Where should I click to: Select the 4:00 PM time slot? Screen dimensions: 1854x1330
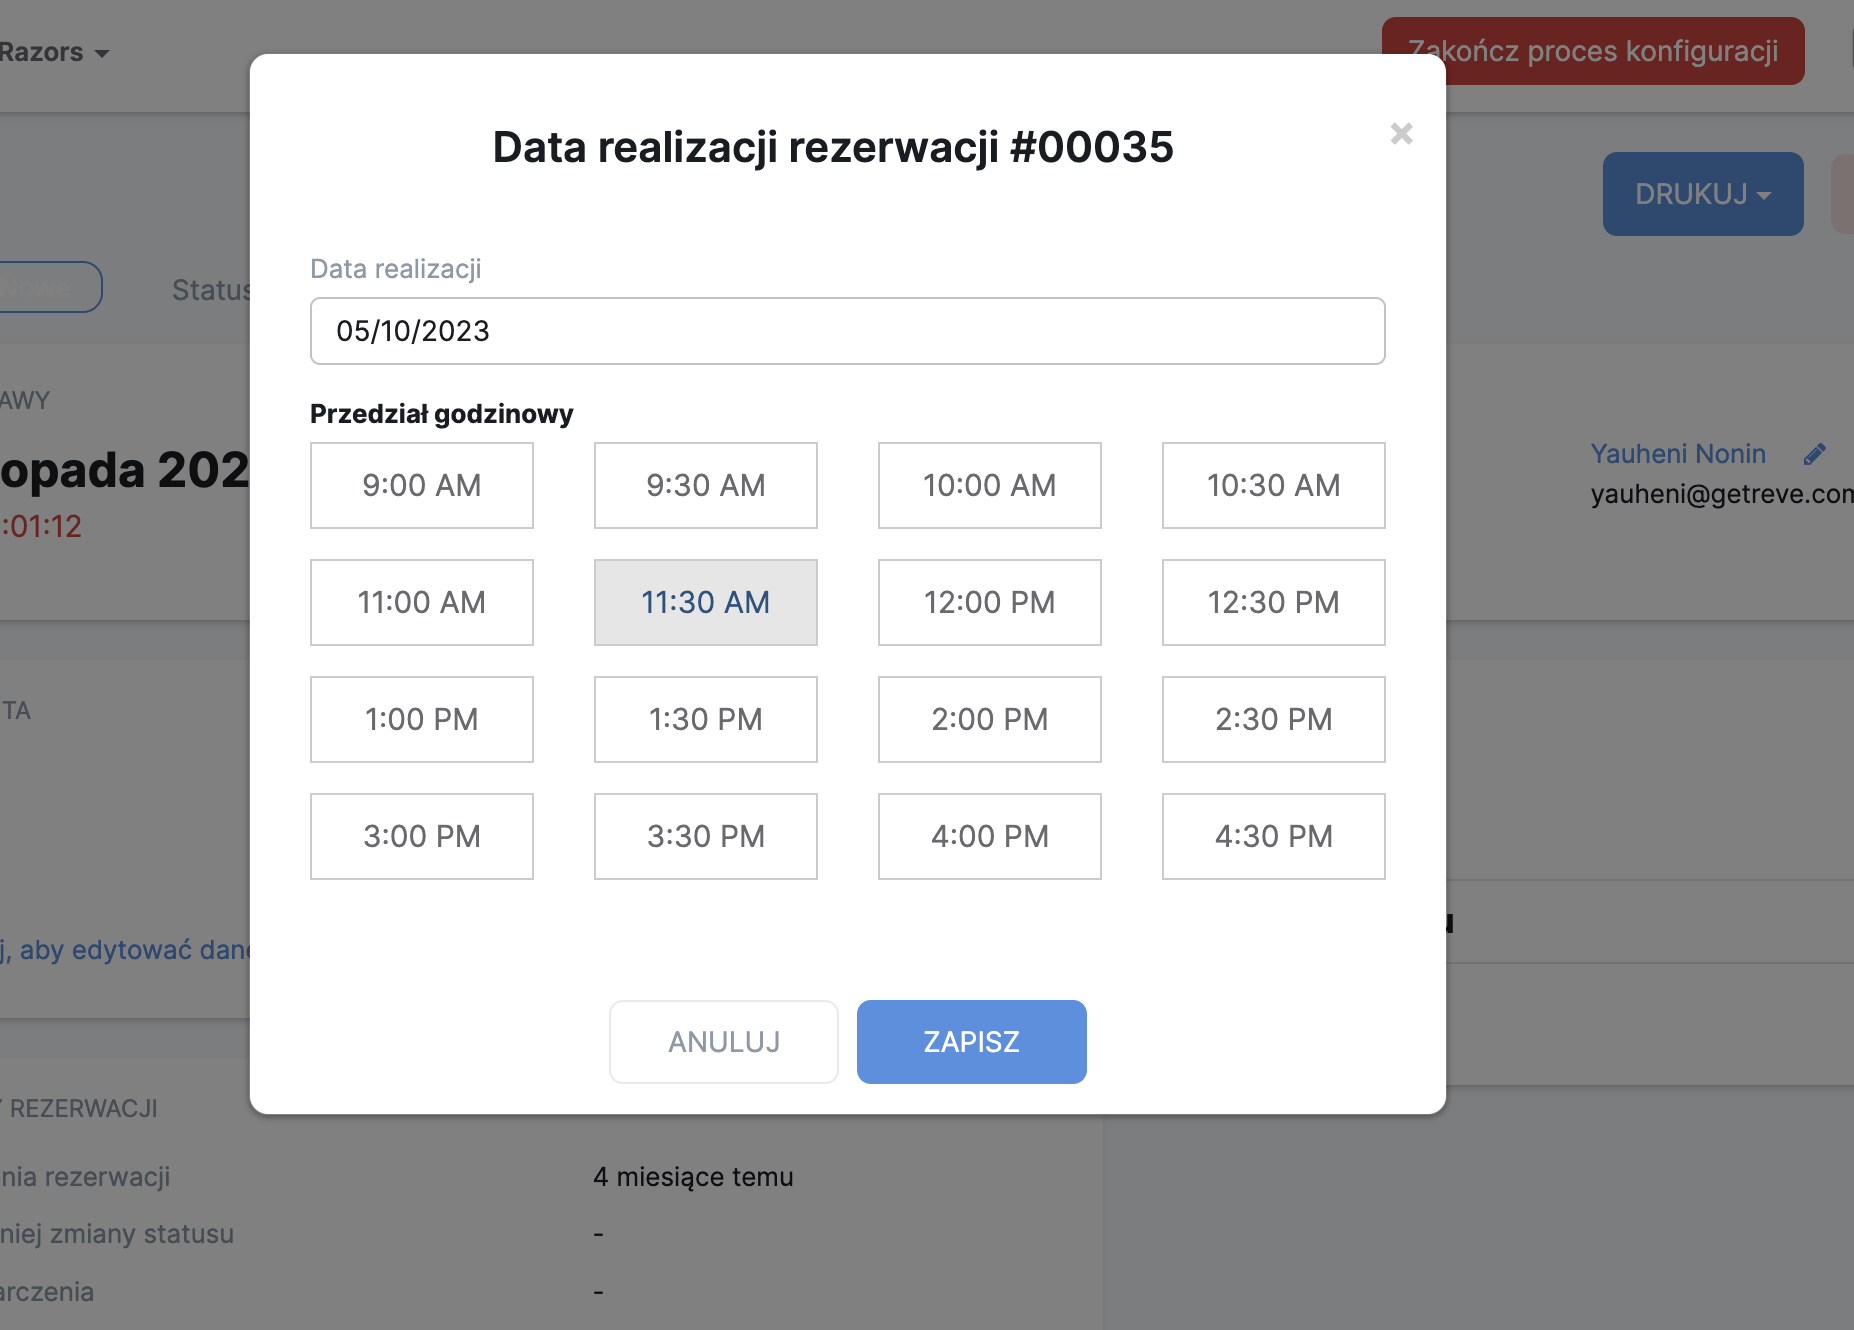pyautogui.click(x=989, y=836)
